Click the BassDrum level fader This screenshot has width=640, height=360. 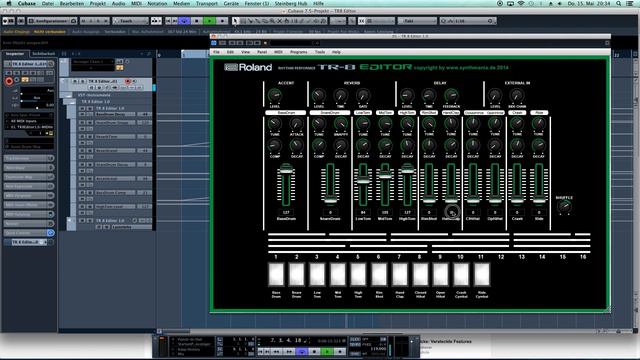click(286, 184)
